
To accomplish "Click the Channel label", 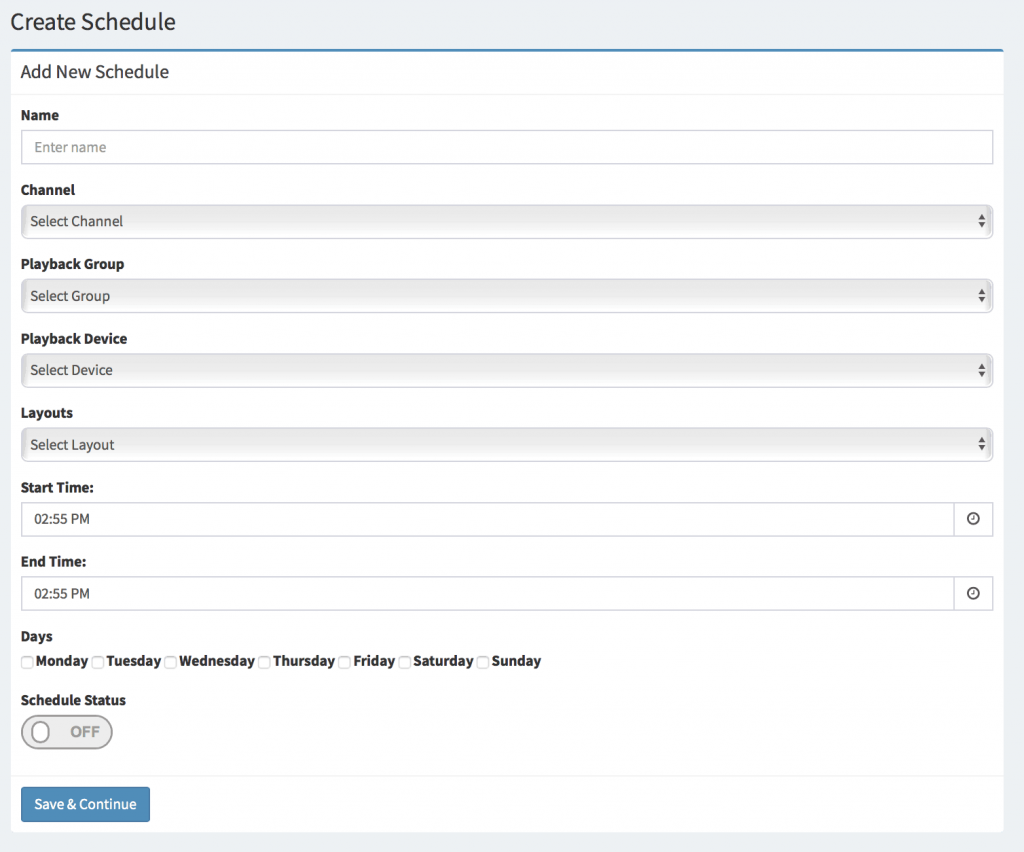I will pos(48,190).
